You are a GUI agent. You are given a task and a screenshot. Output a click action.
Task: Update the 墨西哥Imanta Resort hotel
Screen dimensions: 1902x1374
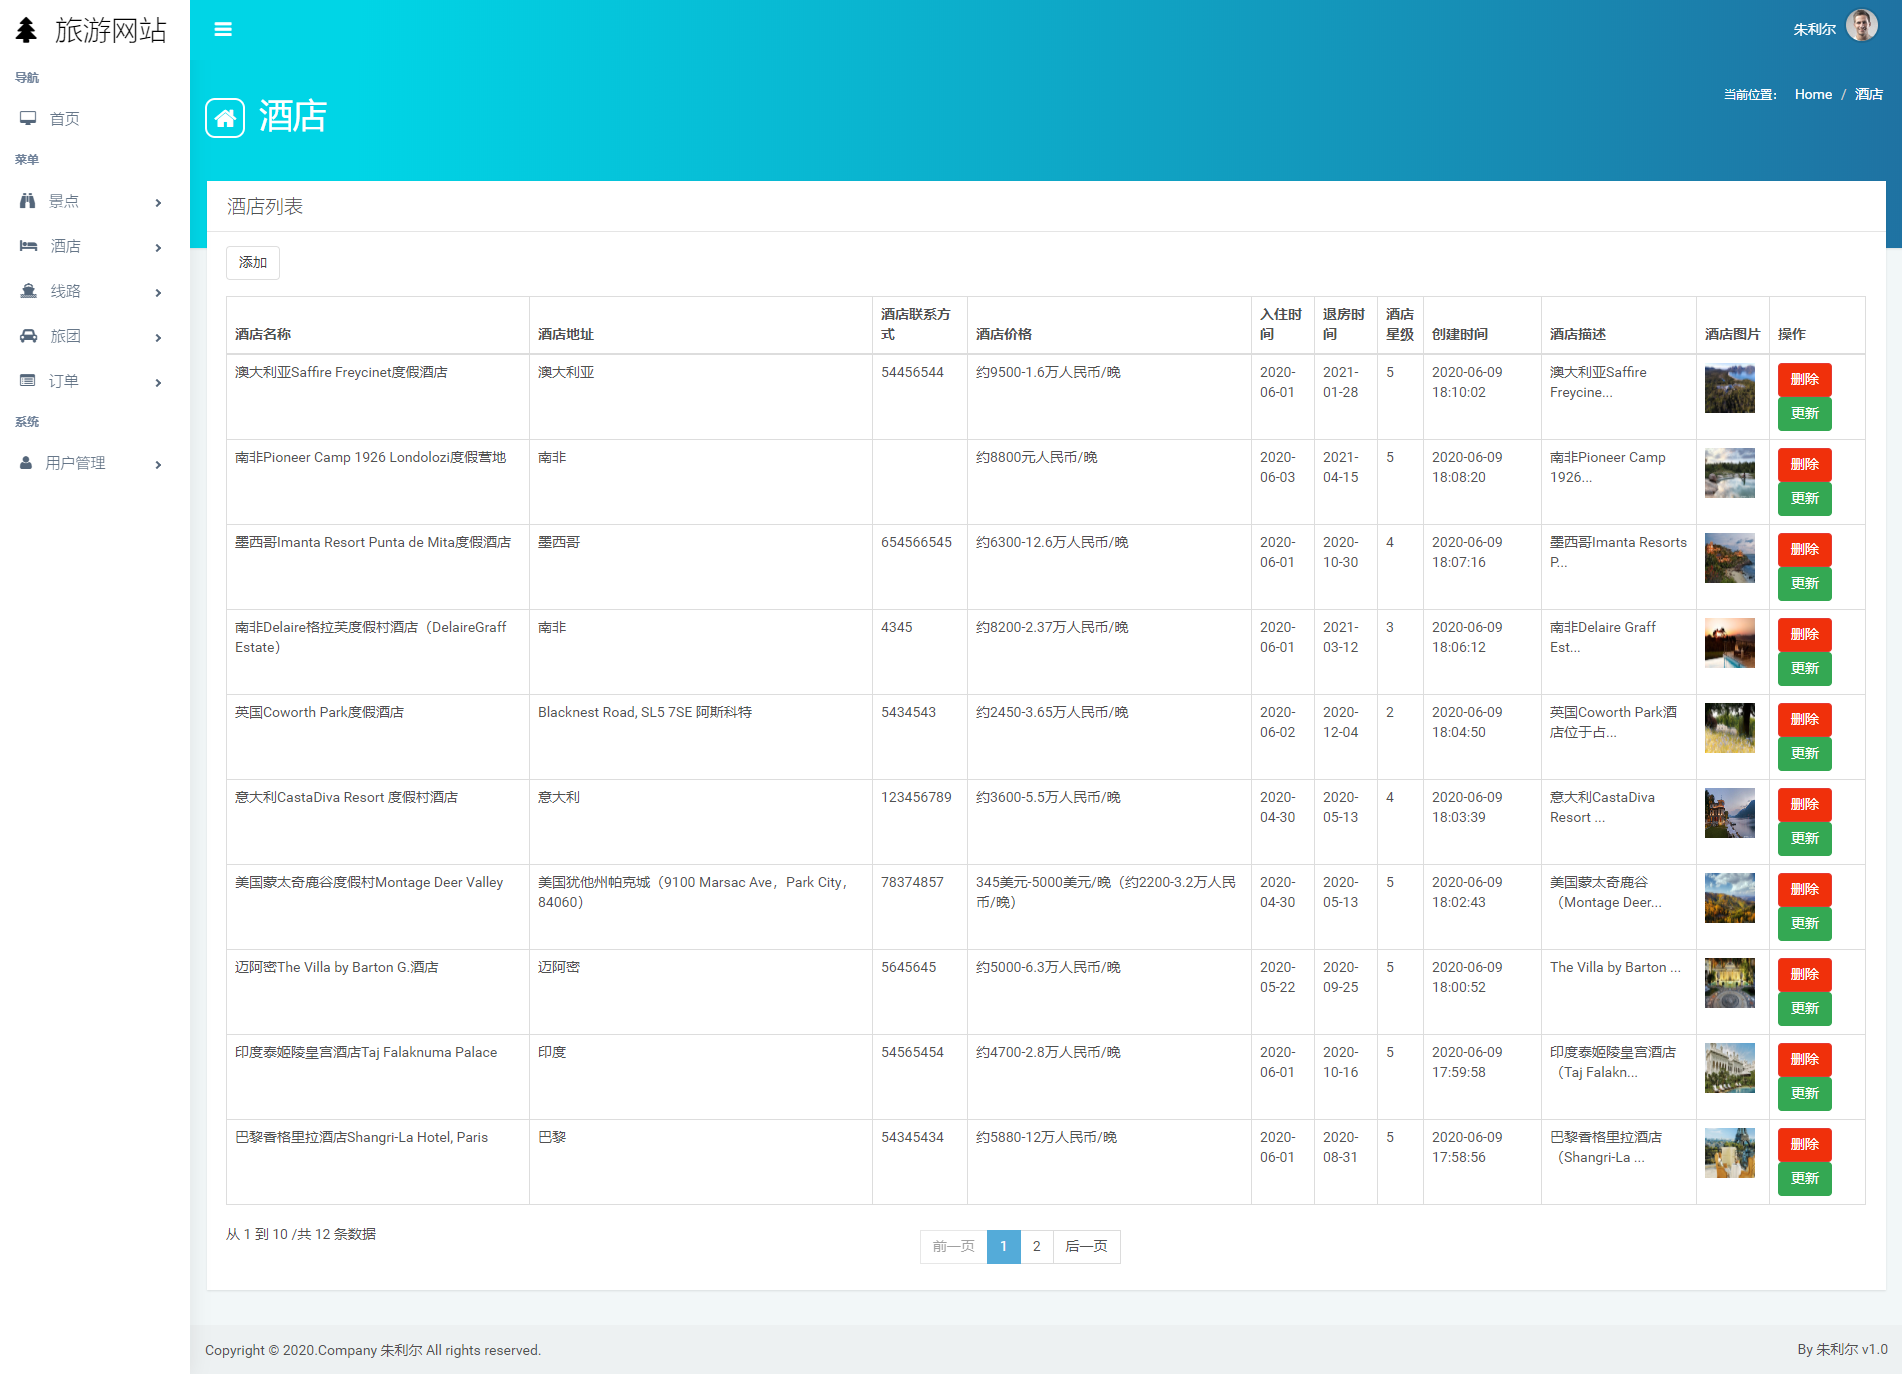(x=1804, y=584)
